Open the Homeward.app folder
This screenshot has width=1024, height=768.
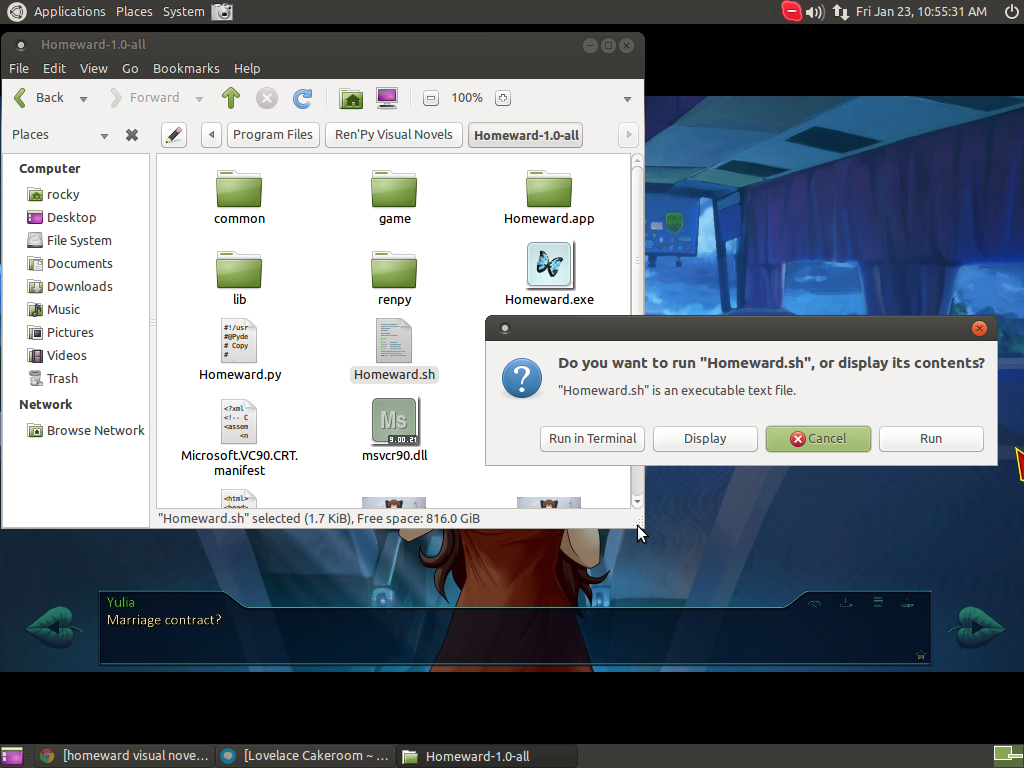549,189
